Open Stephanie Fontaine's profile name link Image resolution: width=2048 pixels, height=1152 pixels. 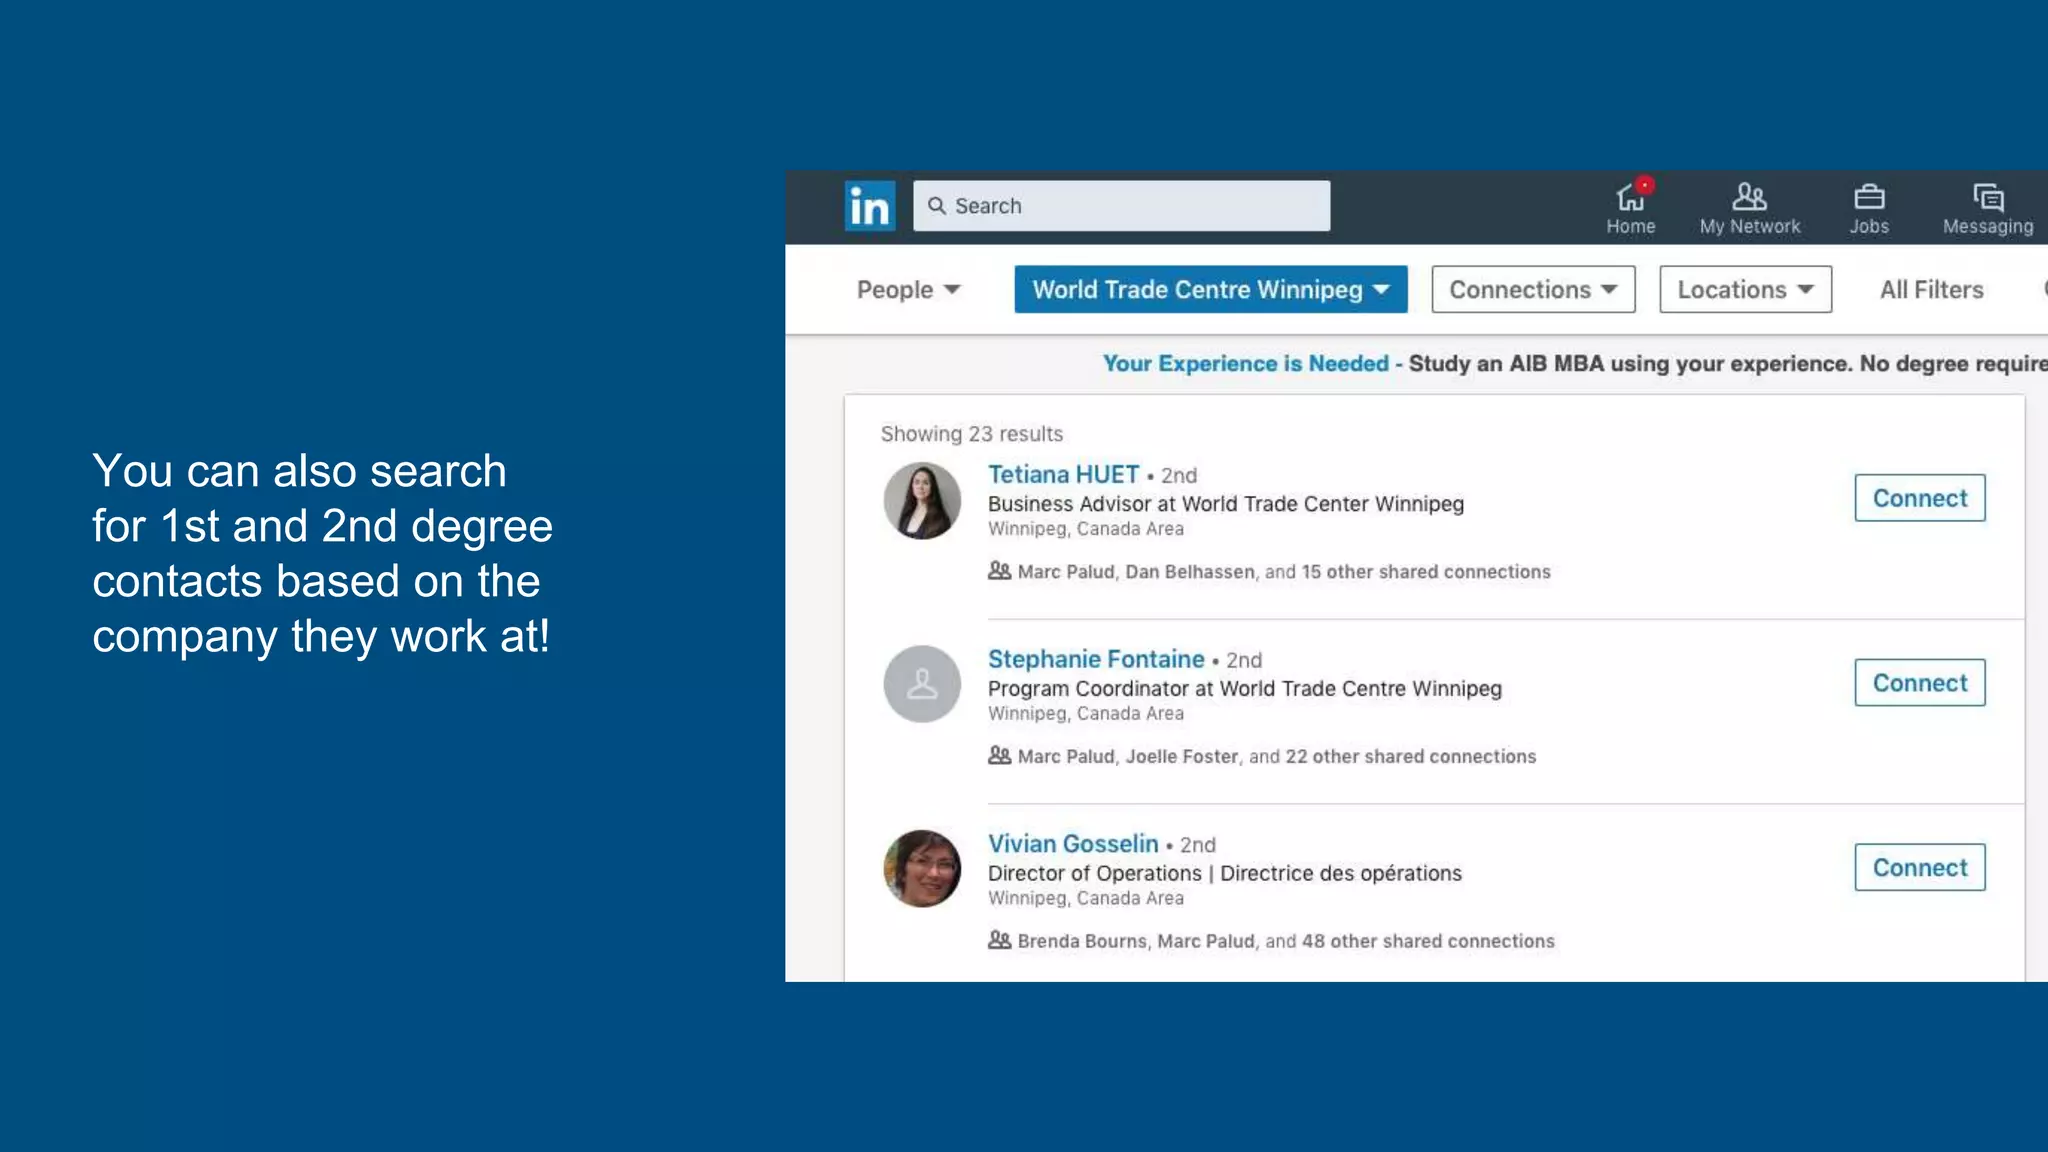[x=1096, y=659]
